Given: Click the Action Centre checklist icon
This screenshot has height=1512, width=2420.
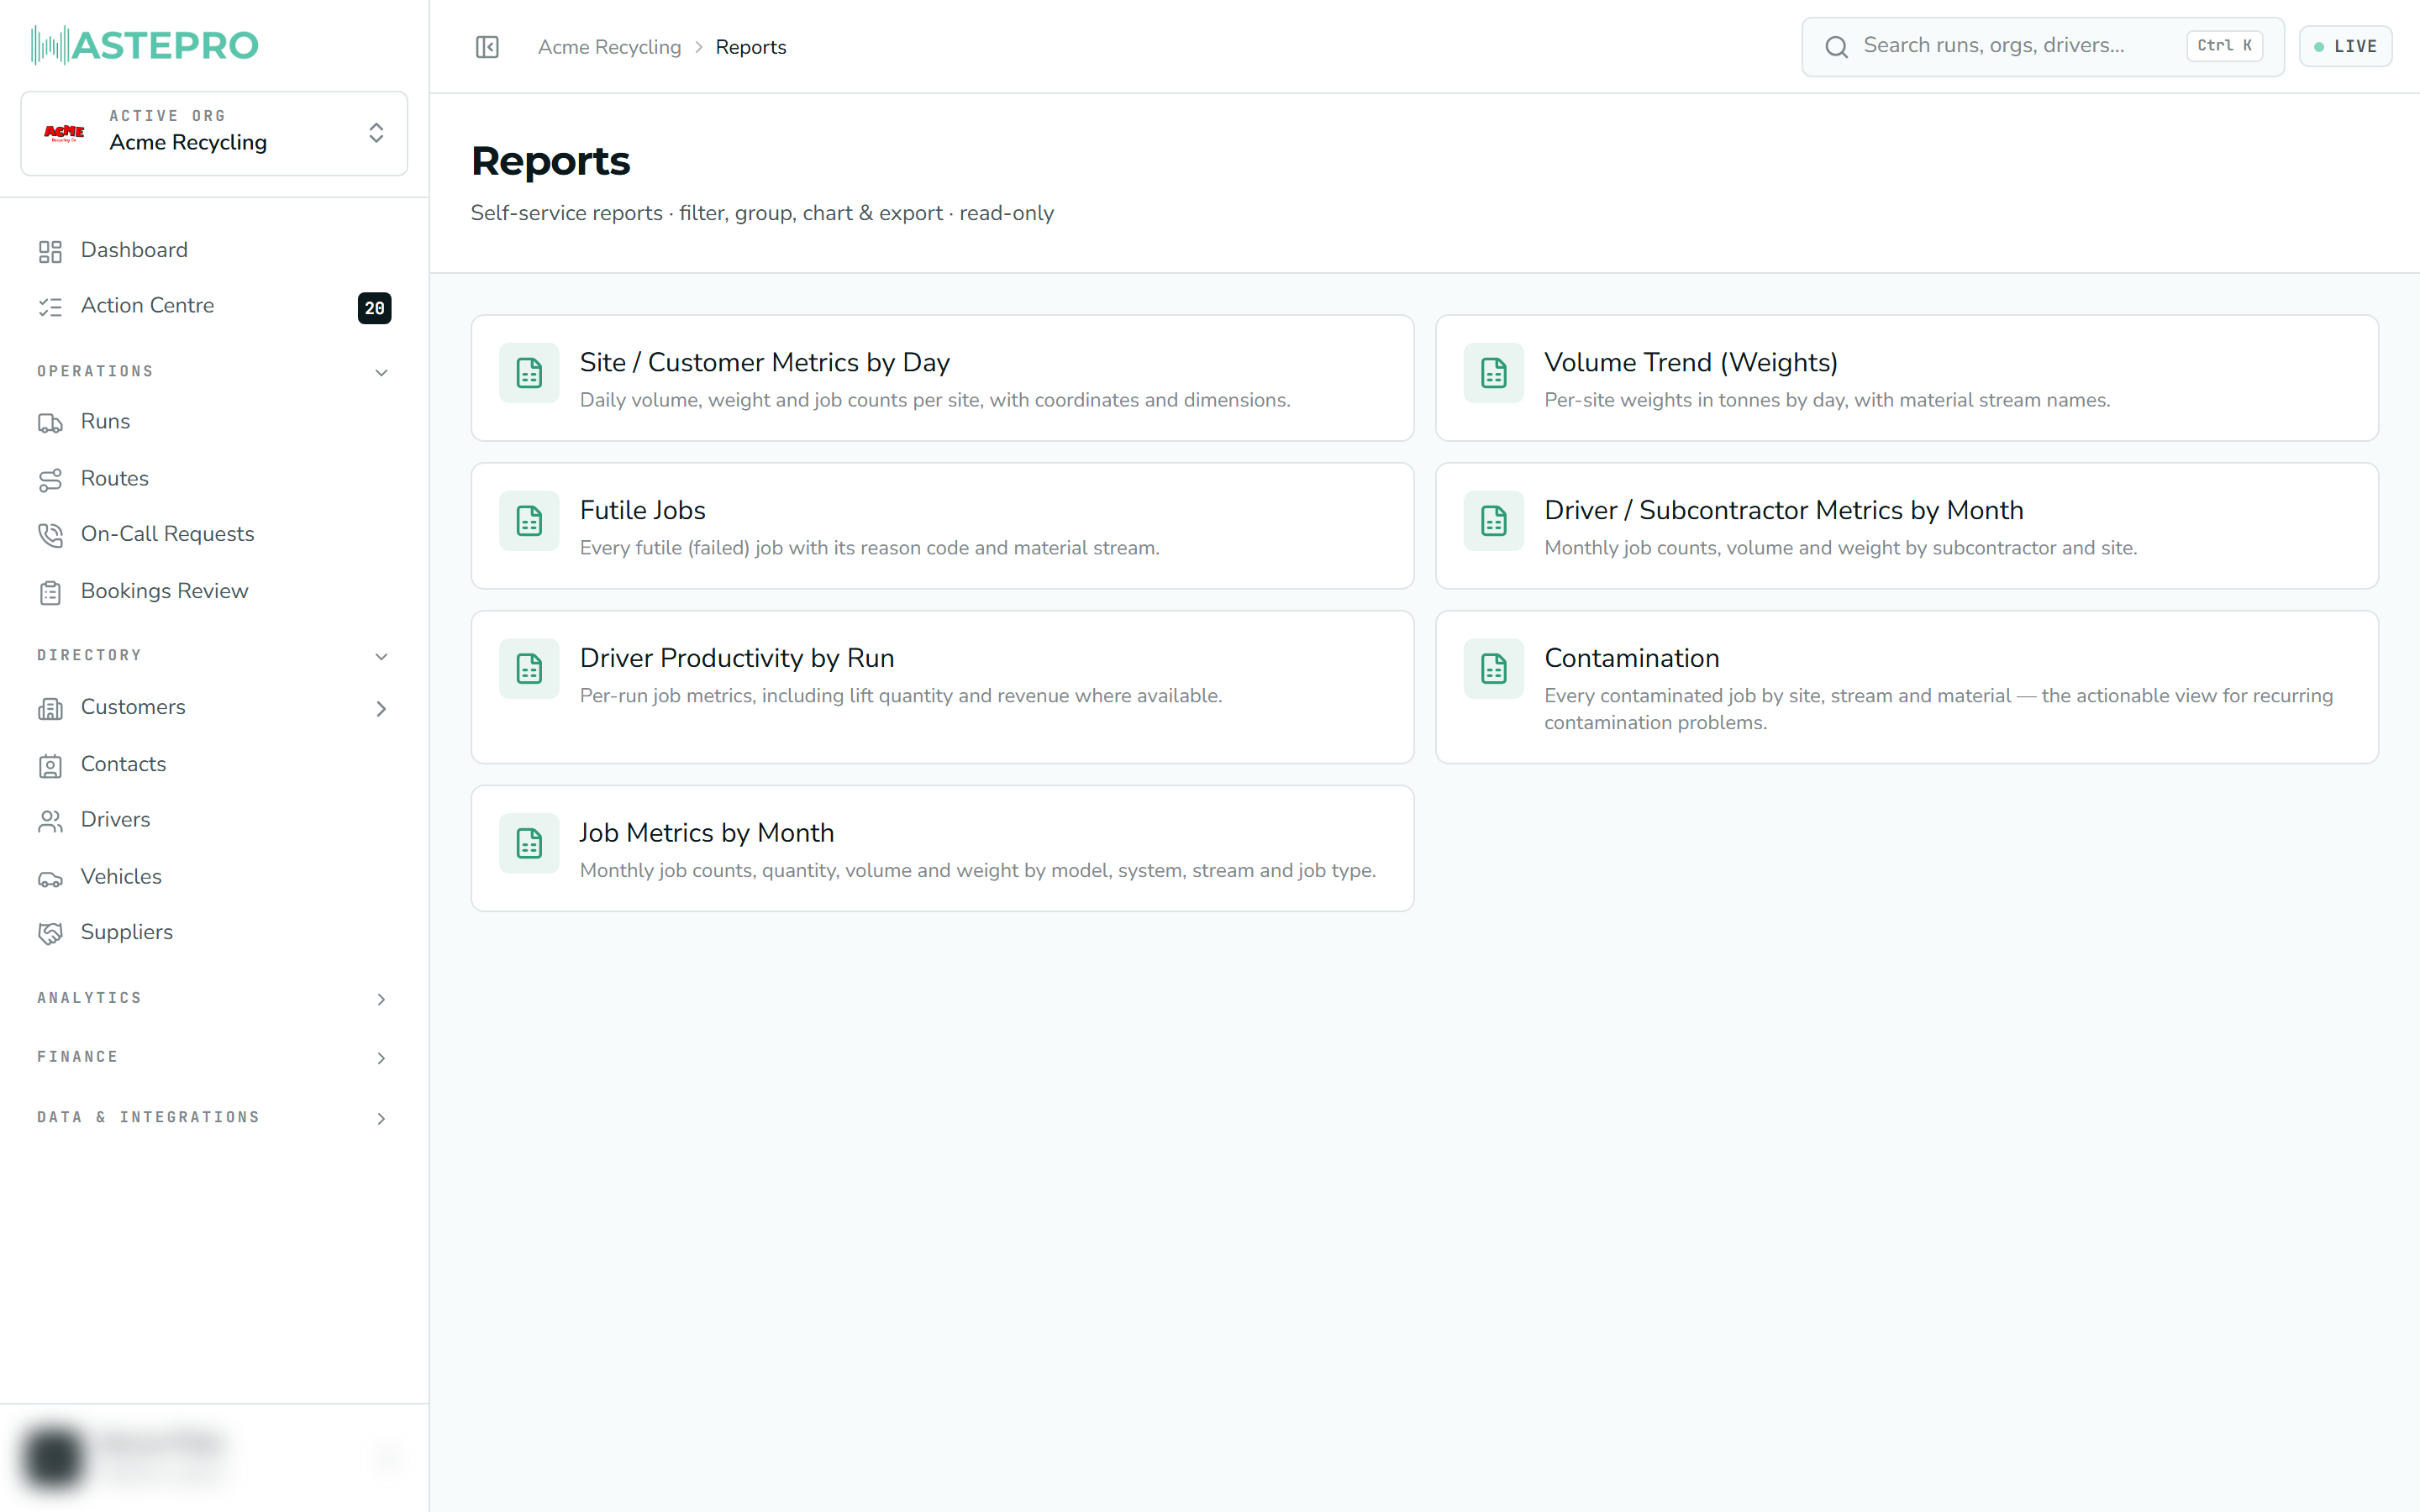Looking at the screenshot, I should point(50,307).
